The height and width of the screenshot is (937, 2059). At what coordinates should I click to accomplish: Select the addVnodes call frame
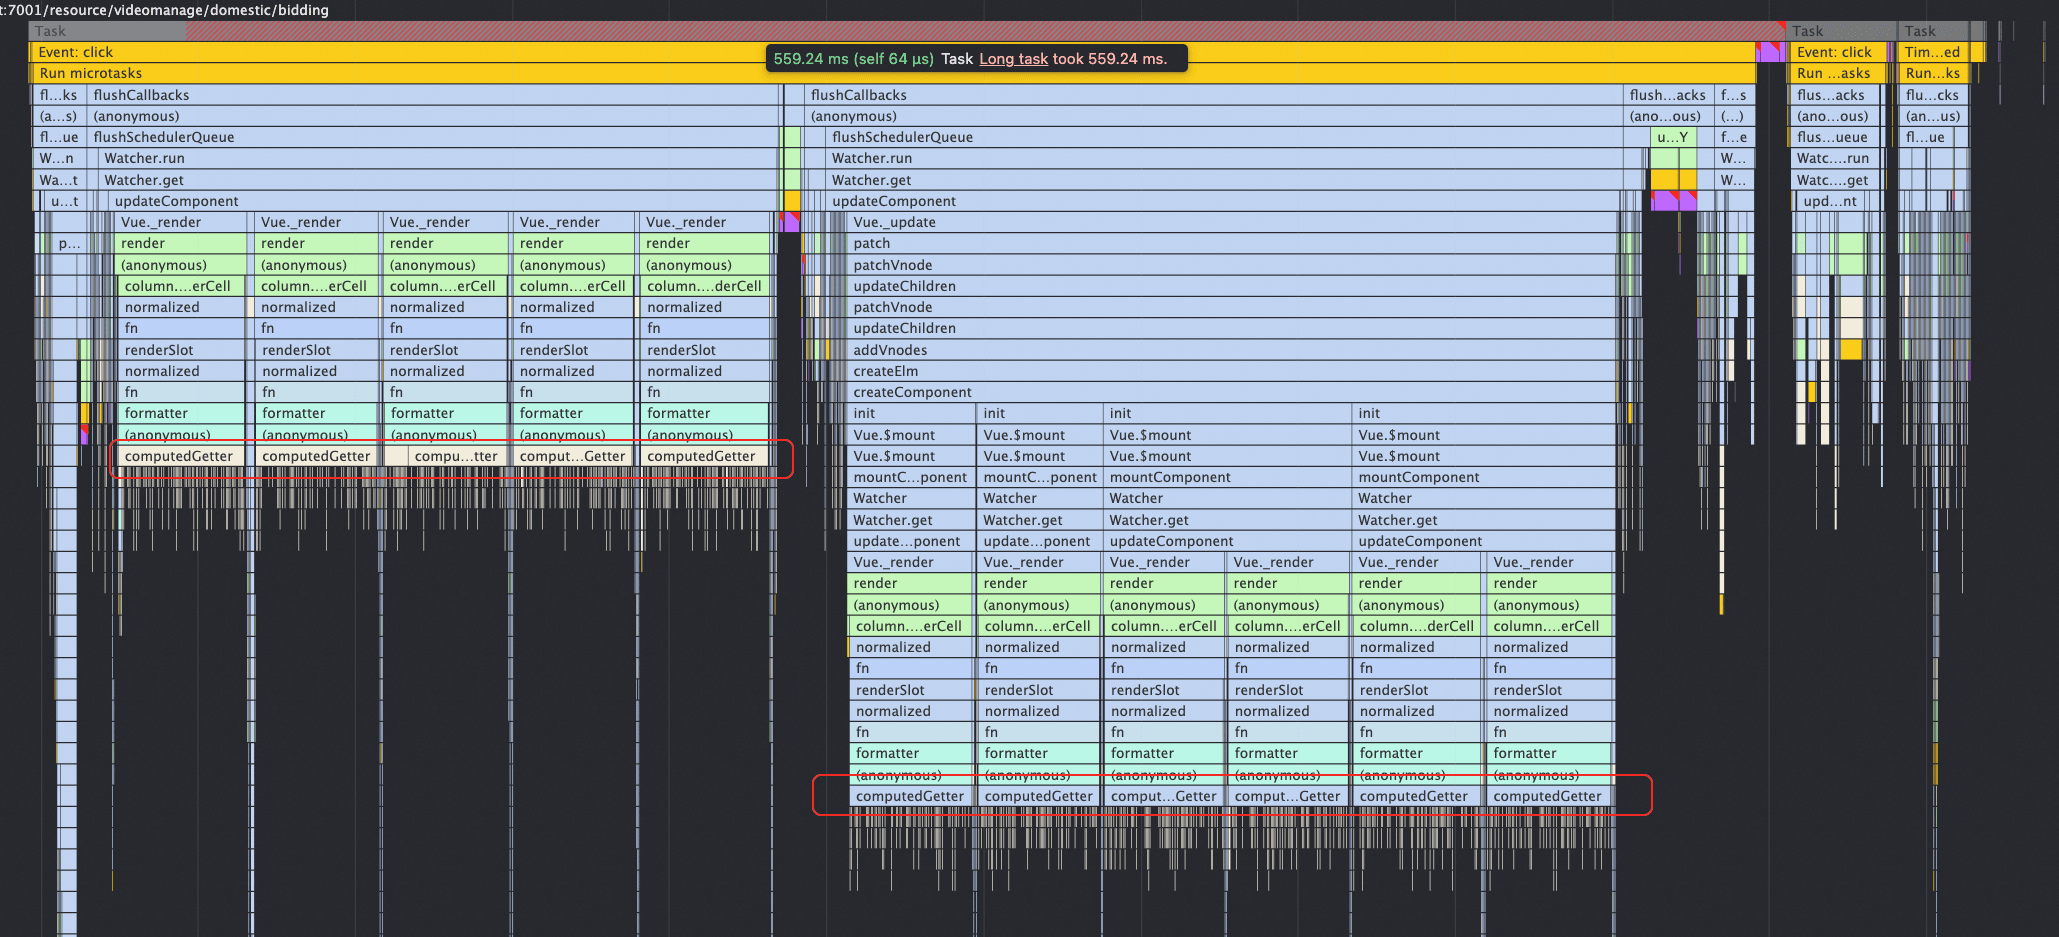[x=1231, y=350]
